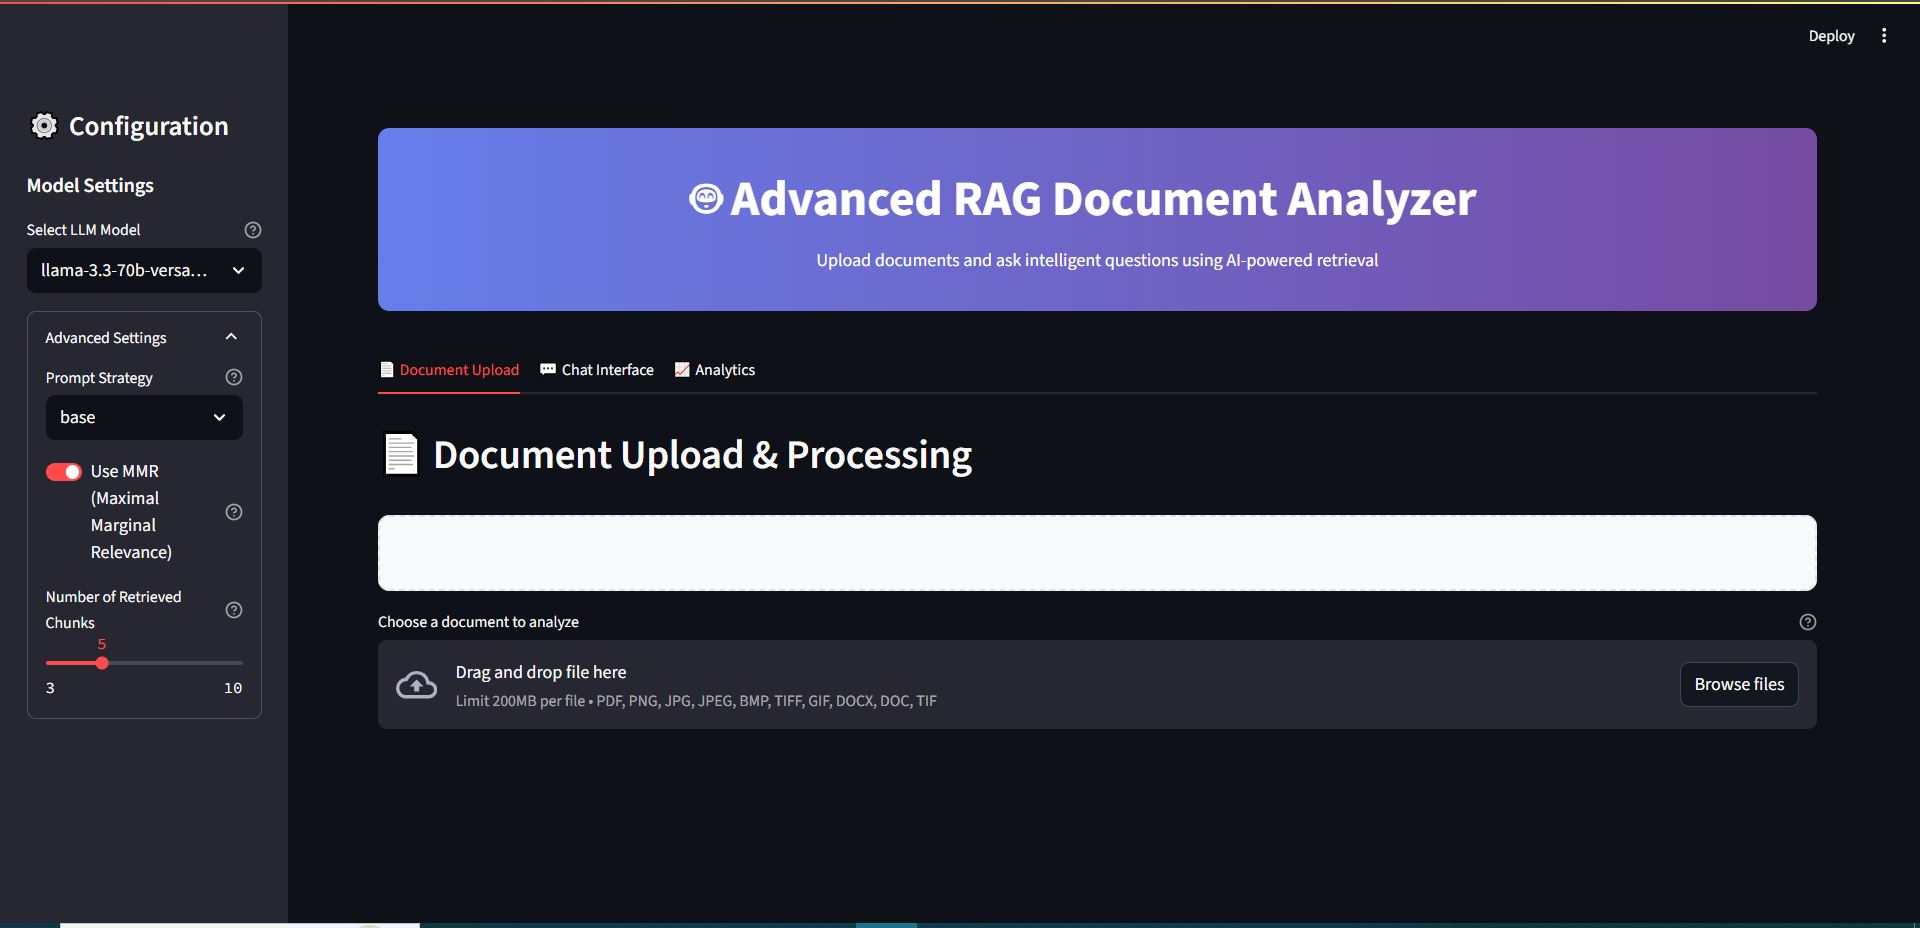Click the Browse files button

click(x=1738, y=684)
